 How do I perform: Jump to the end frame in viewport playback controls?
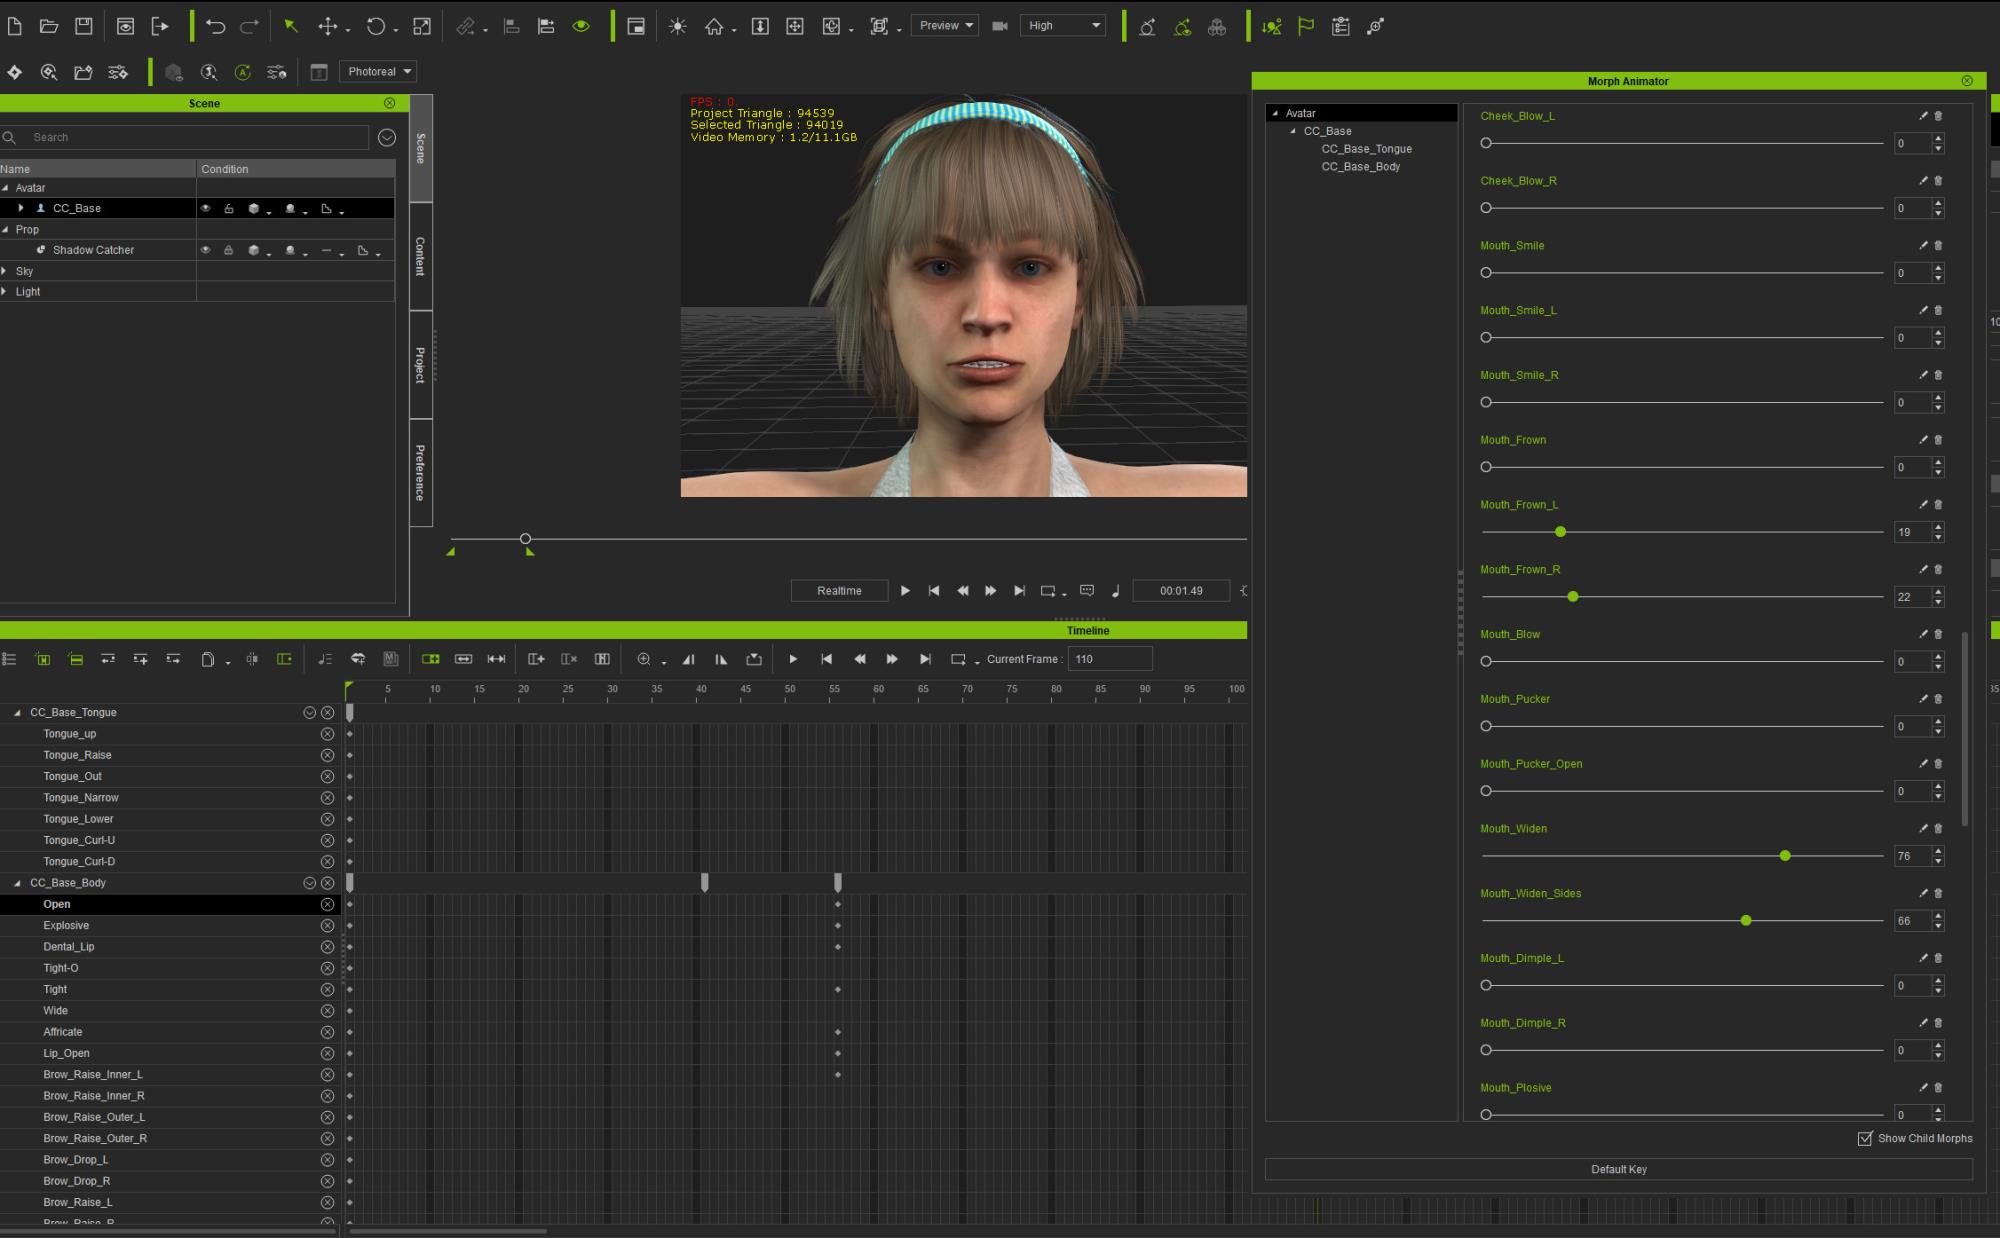(x=1019, y=590)
